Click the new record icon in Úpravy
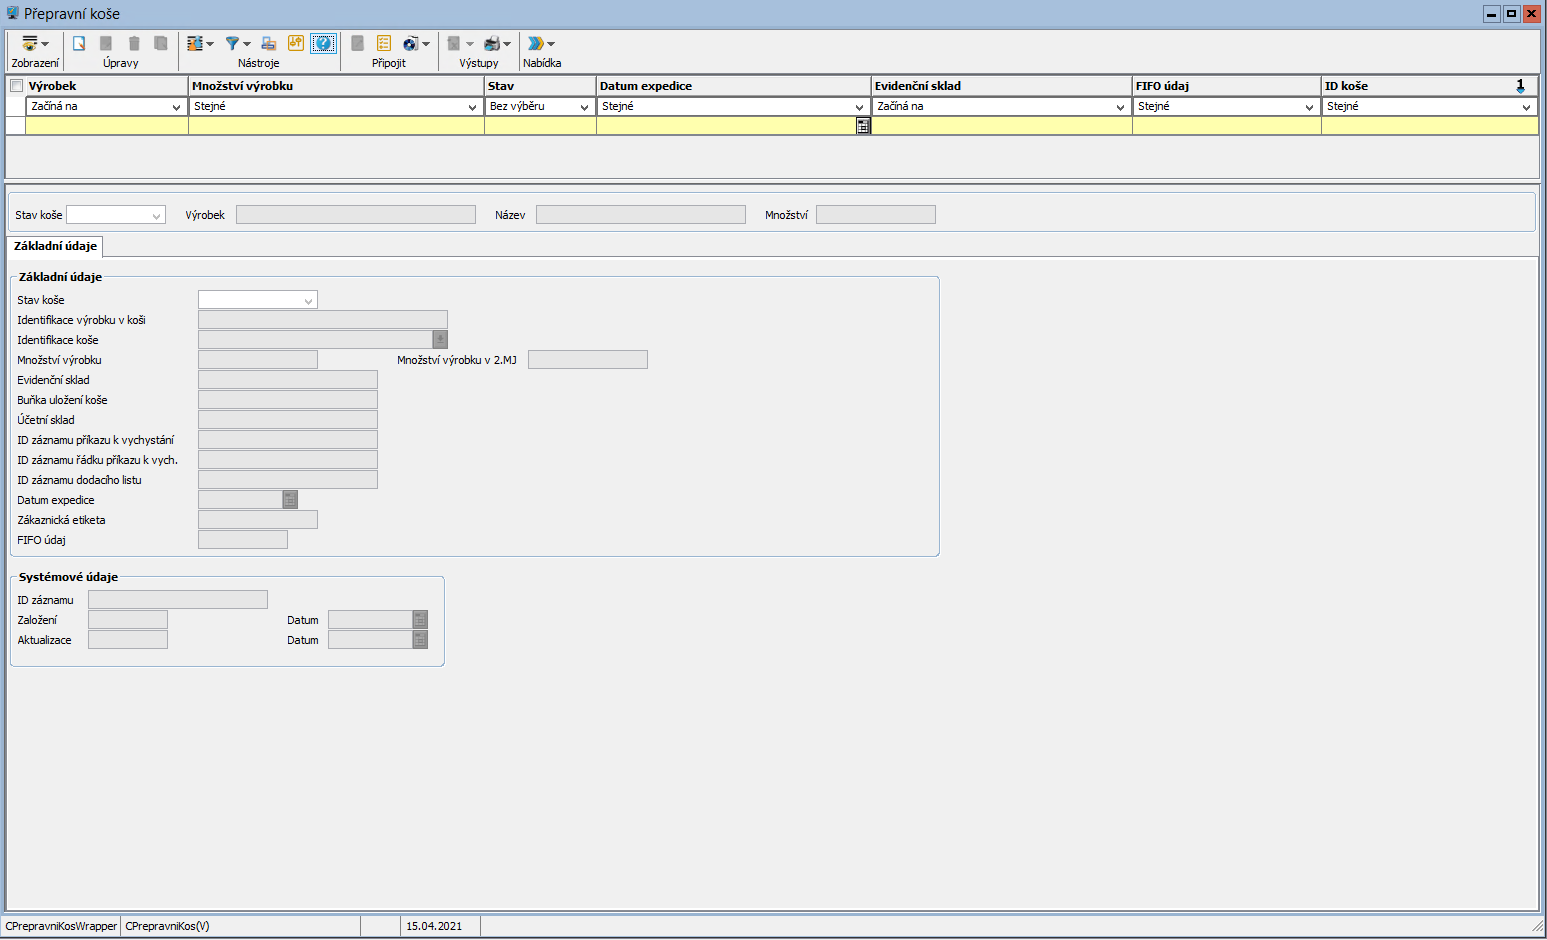Screen dimensions: 1547x940 79,44
